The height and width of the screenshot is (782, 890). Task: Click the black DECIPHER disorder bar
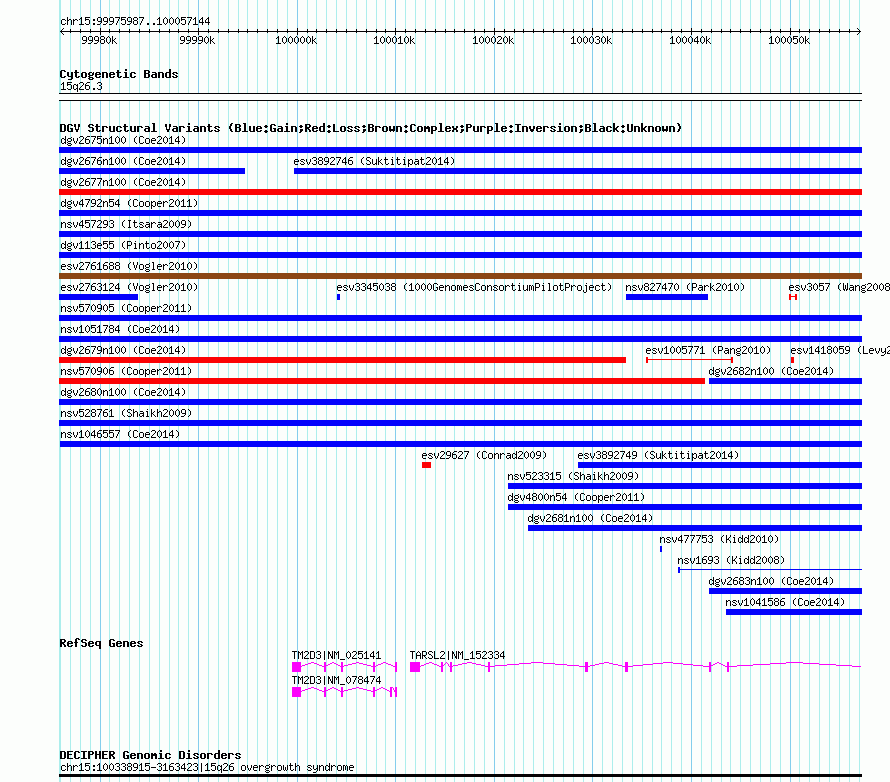point(460,775)
